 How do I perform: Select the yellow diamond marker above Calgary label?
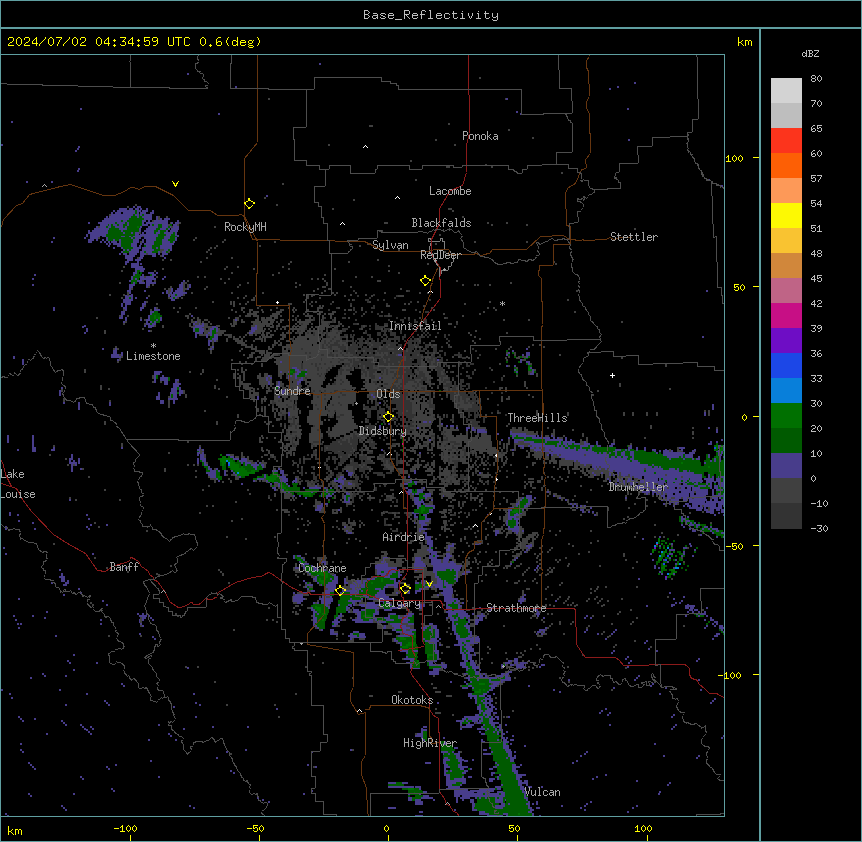405,589
